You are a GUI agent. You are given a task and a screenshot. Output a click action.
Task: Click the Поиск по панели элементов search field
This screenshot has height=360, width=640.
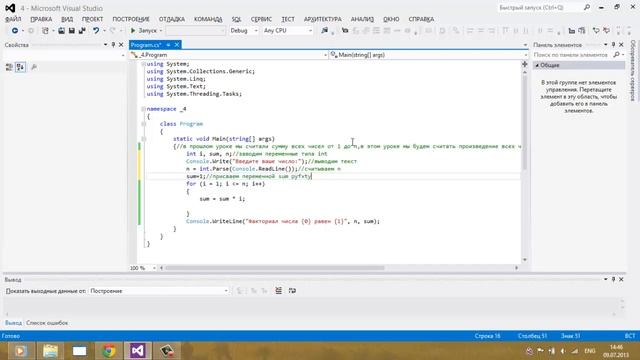click(x=572, y=55)
